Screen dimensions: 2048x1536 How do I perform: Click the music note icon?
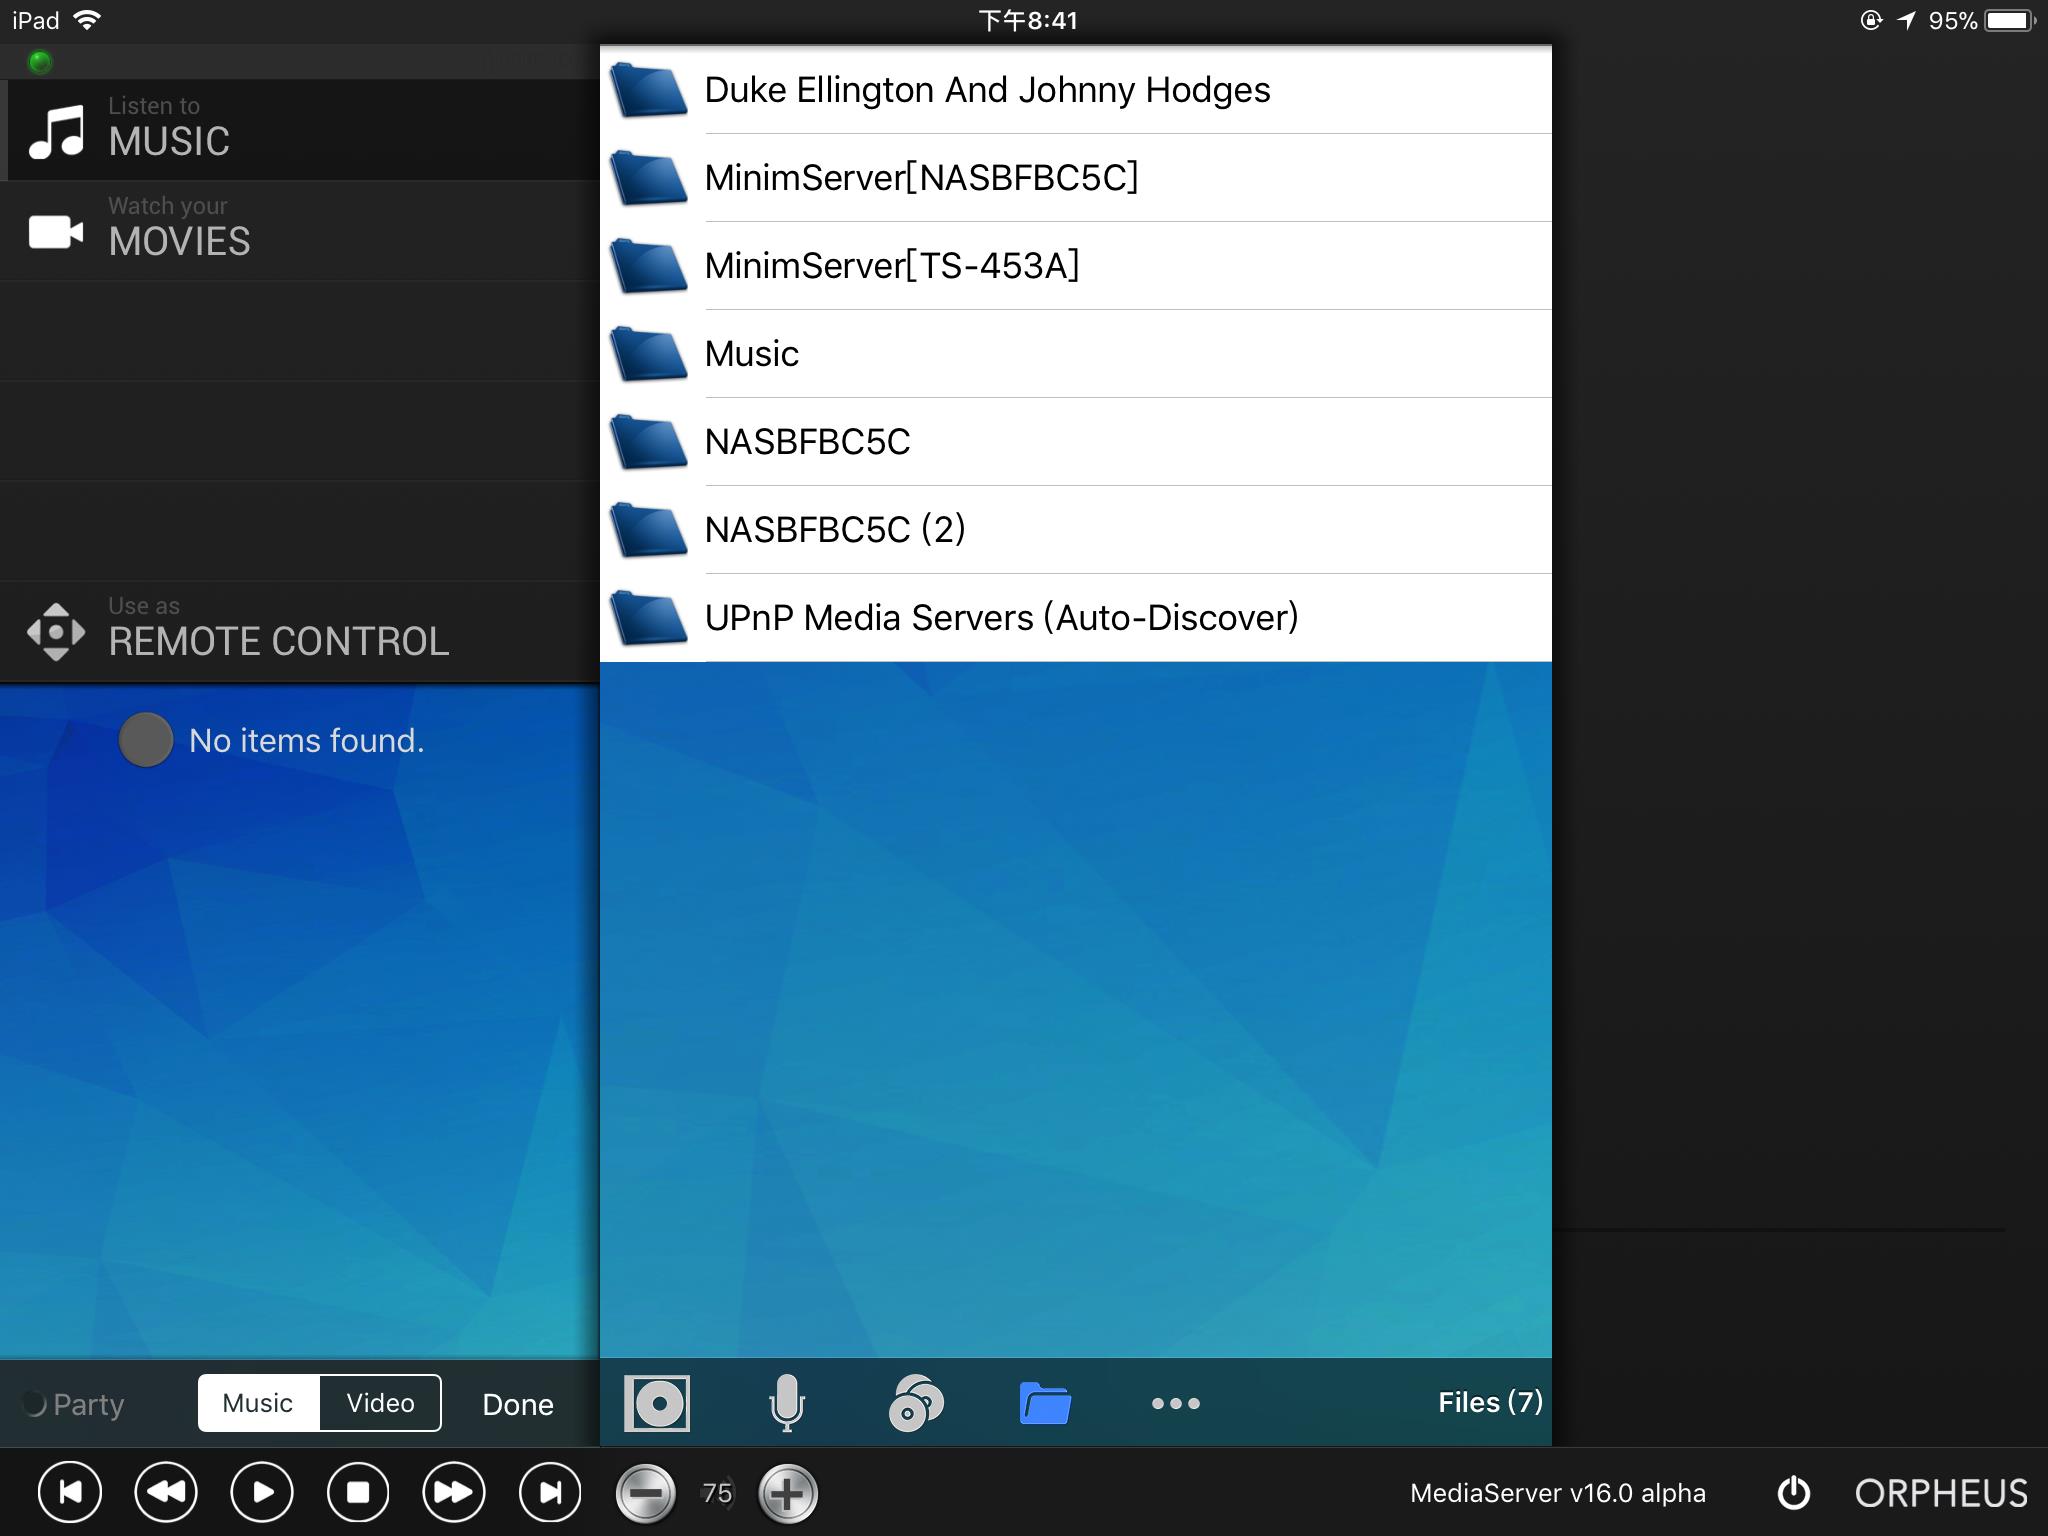(x=56, y=132)
